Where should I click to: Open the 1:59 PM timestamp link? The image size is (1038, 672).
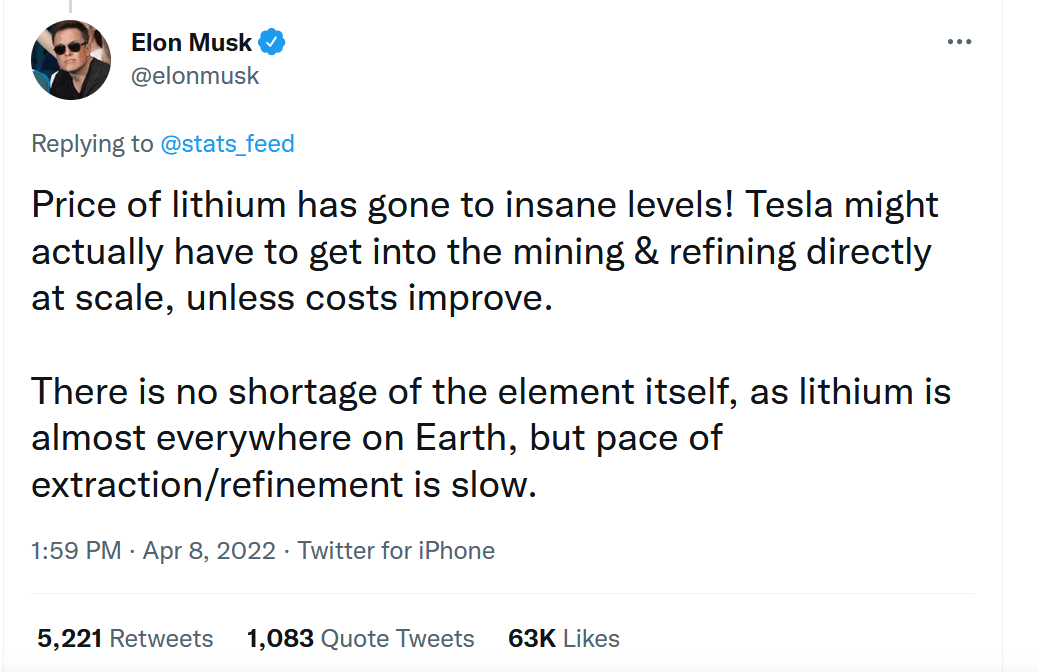pyautogui.click(x=76, y=551)
